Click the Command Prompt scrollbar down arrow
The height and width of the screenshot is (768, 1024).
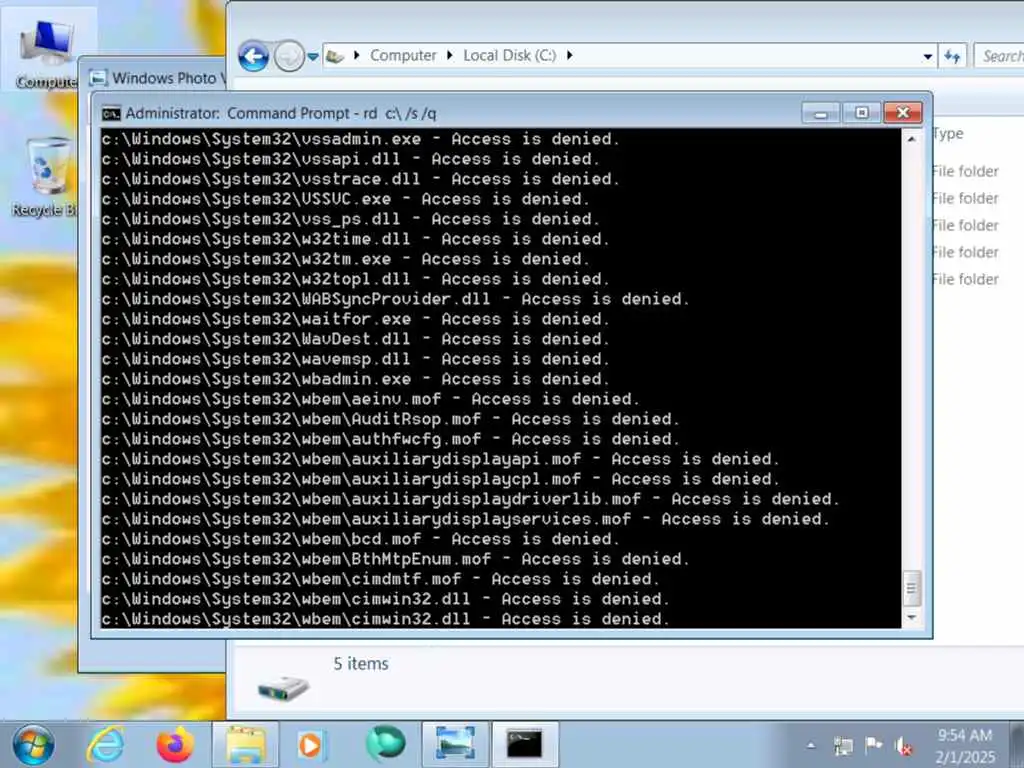pos(912,617)
